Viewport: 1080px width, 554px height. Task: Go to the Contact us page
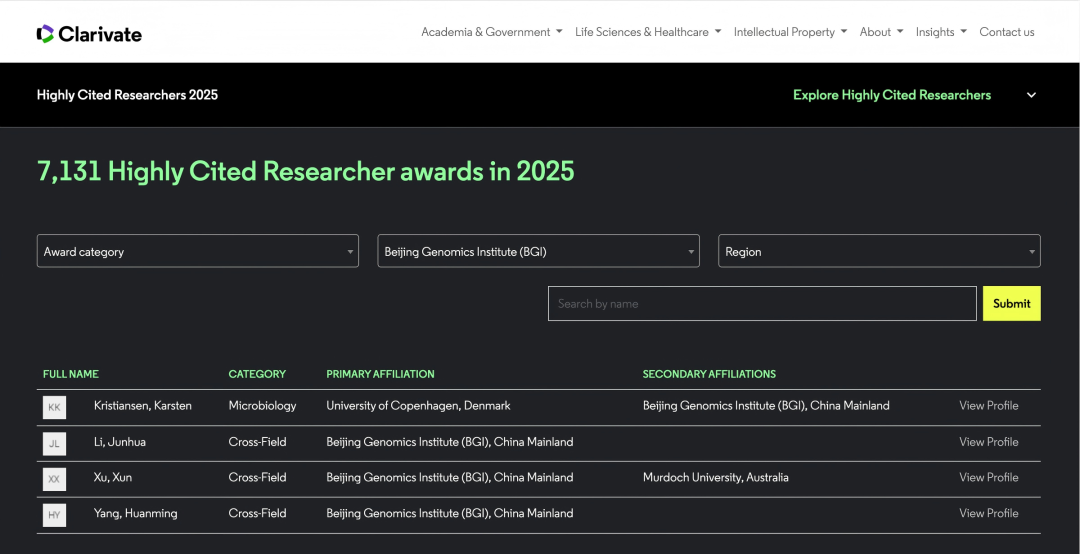[x=1006, y=32]
